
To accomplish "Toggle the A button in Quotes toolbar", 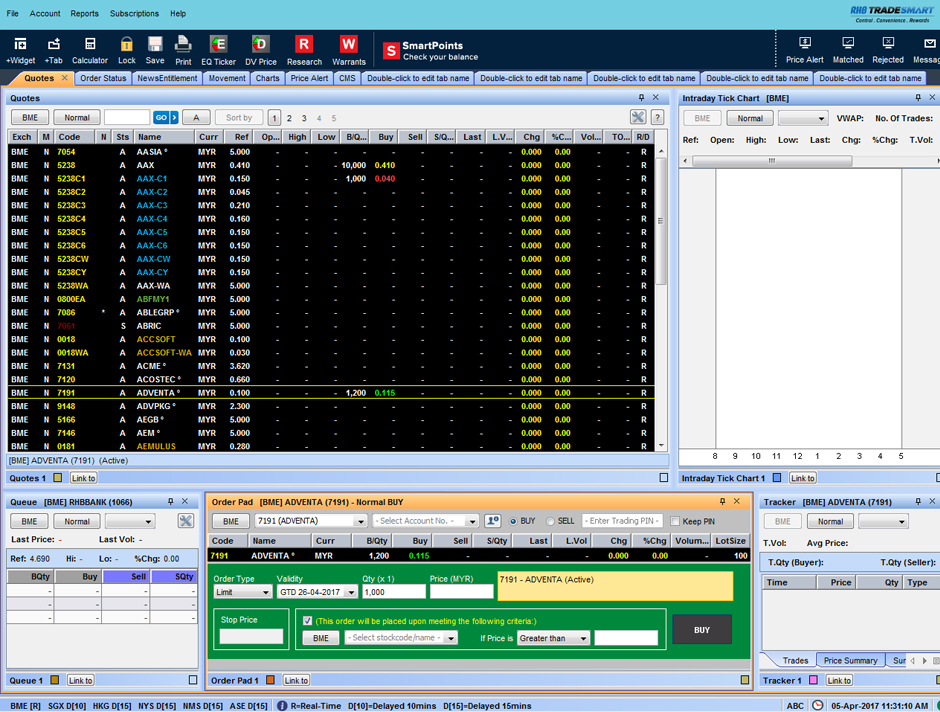I will click(x=196, y=117).
